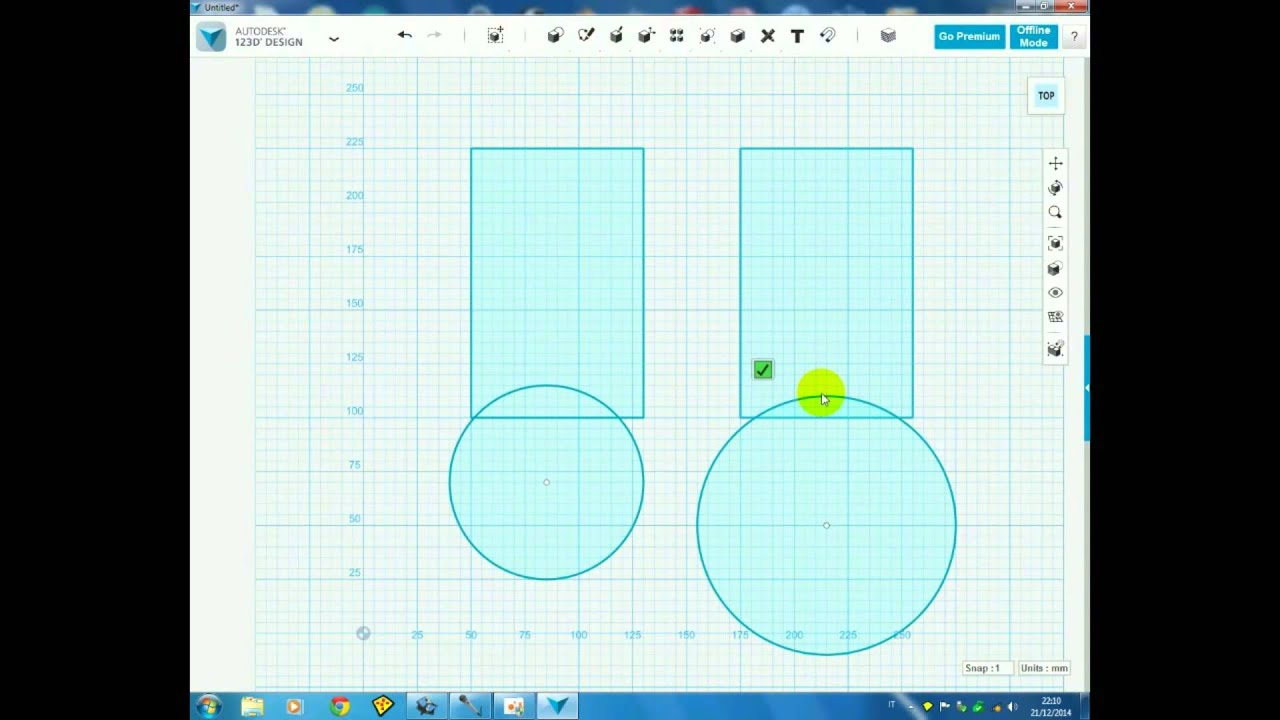Open the Grouping tools icon
Screen dimensions: 1280x720
(x=707, y=36)
